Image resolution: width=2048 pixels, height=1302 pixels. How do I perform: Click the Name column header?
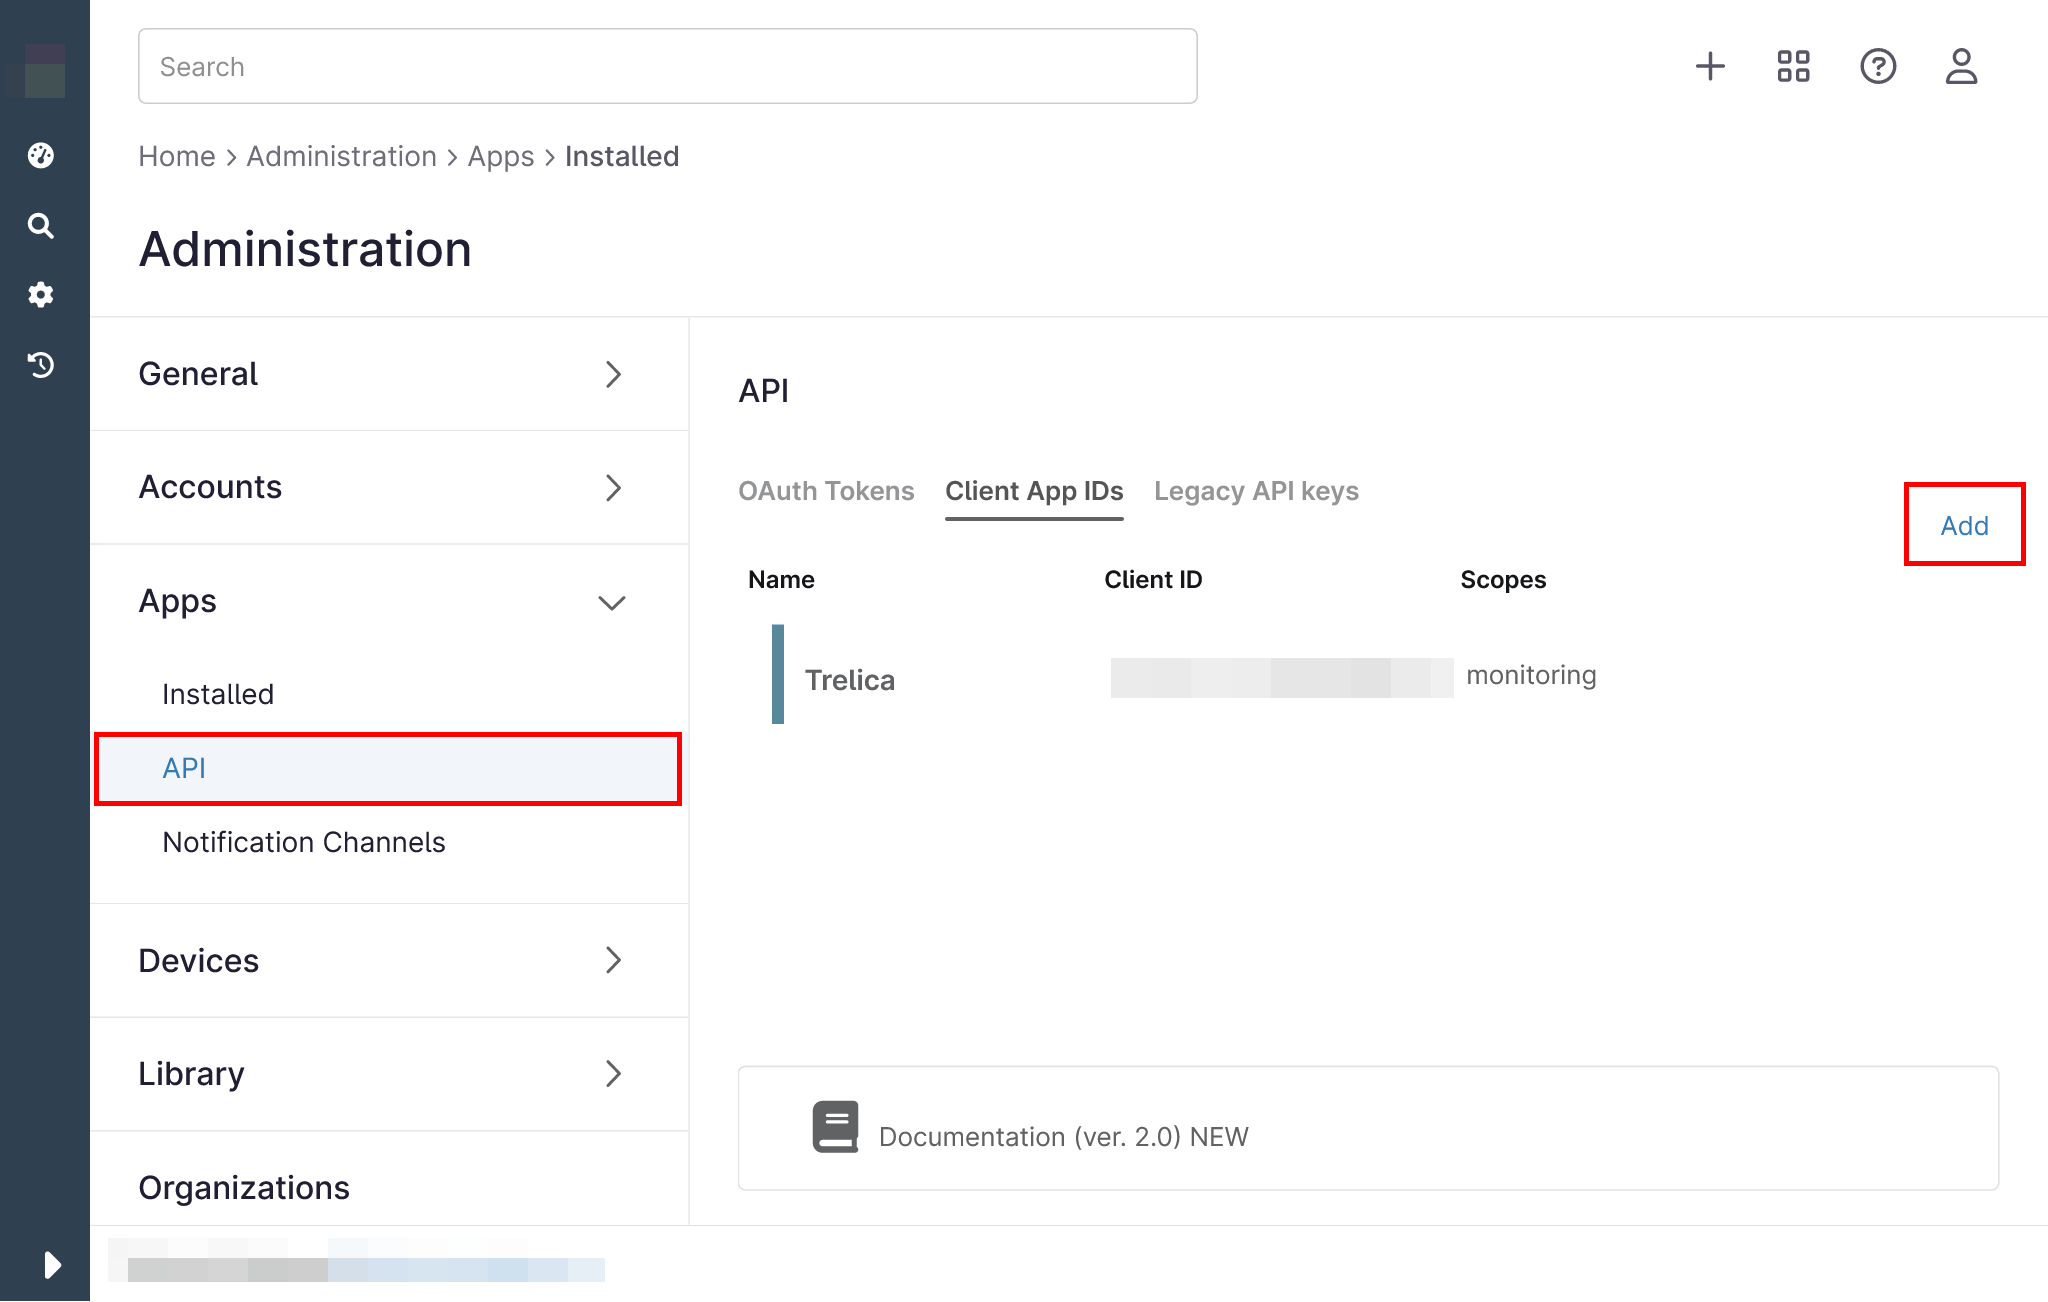781,580
